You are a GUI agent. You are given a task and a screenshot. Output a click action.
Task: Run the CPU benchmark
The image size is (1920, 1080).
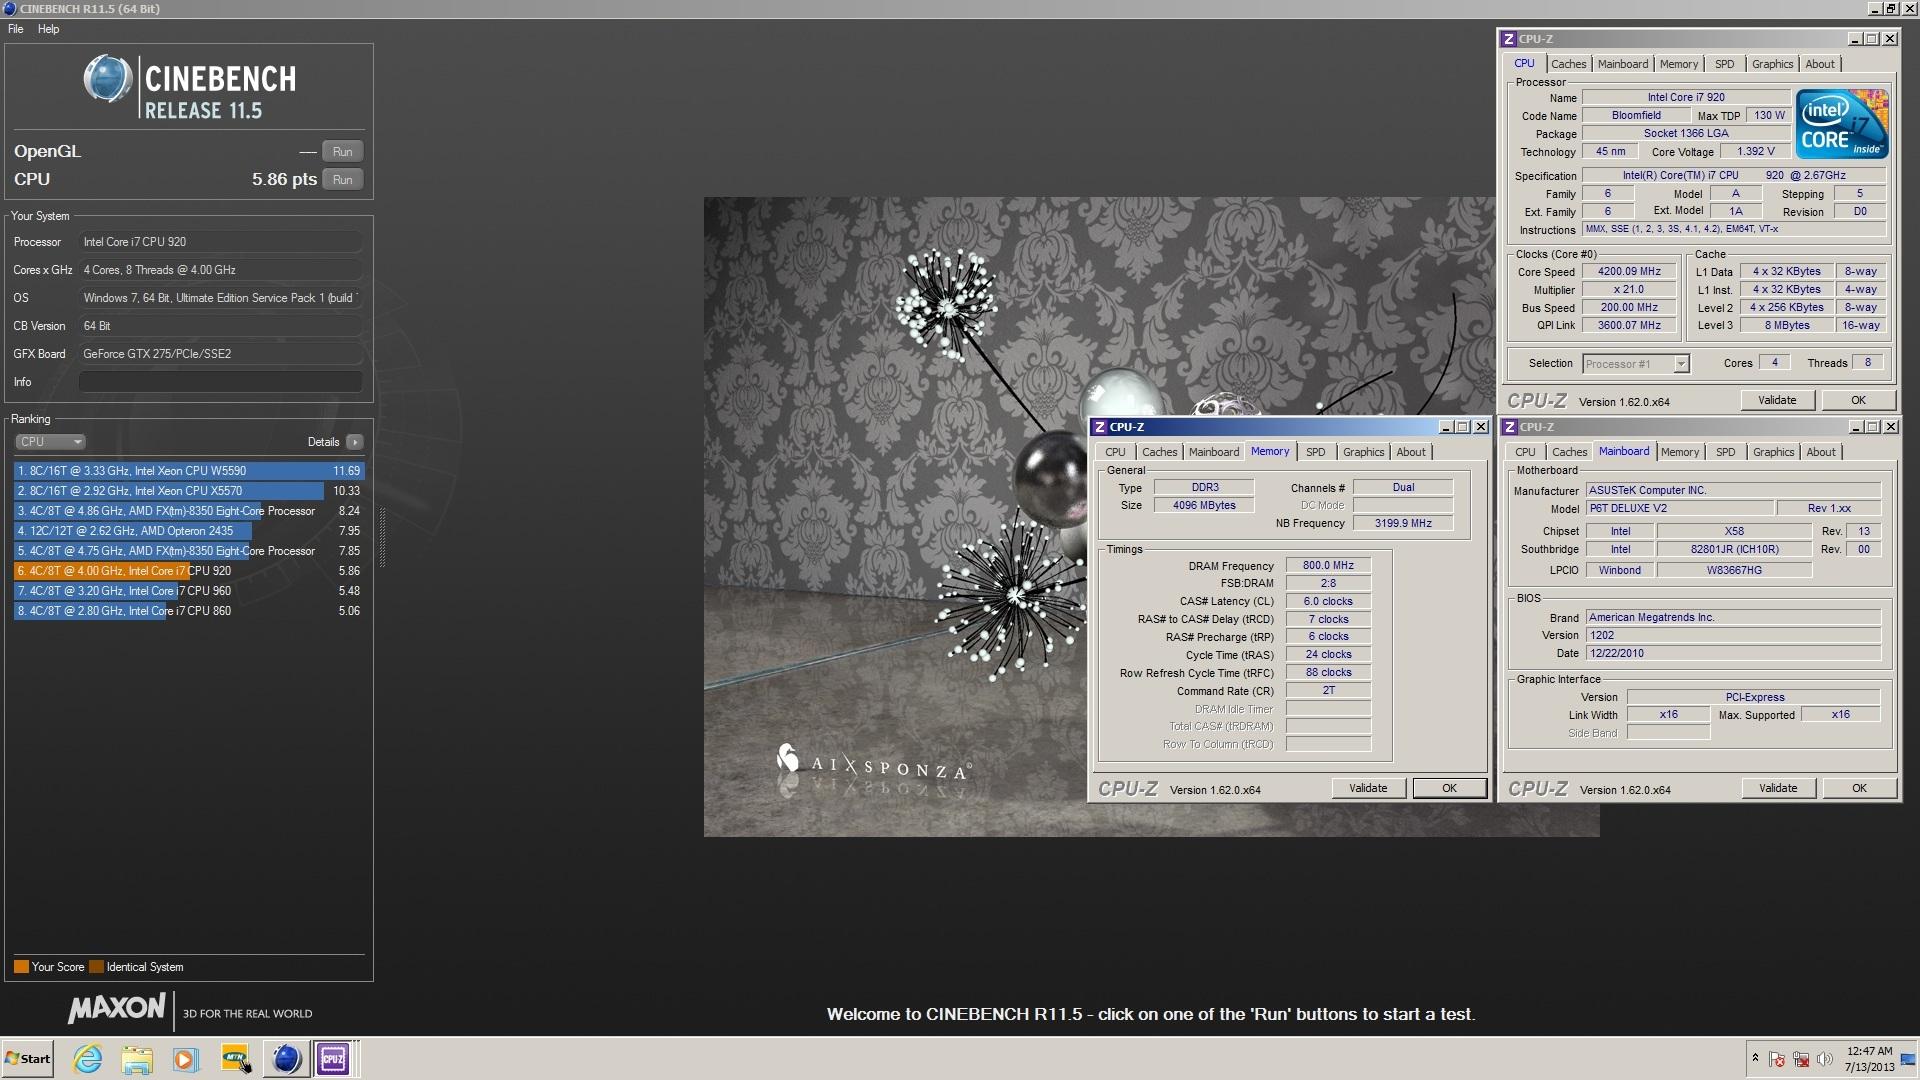[342, 180]
